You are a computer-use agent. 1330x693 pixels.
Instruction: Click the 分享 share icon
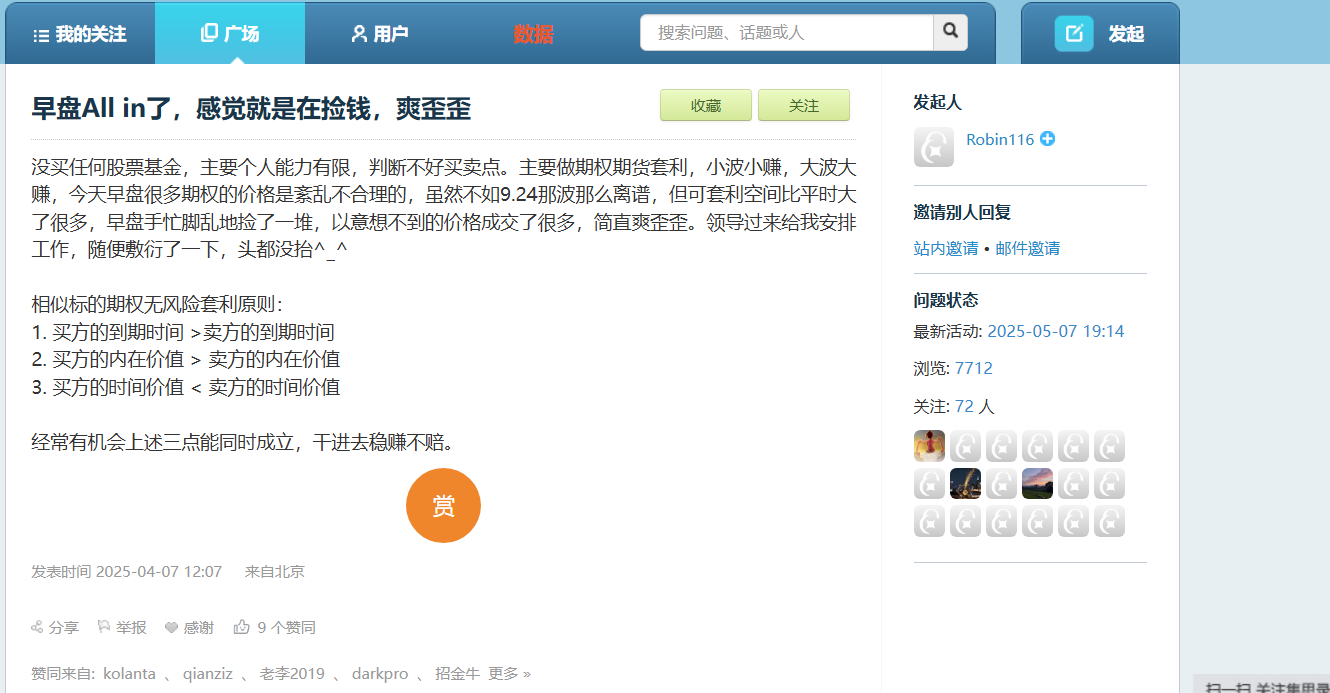(38, 627)
